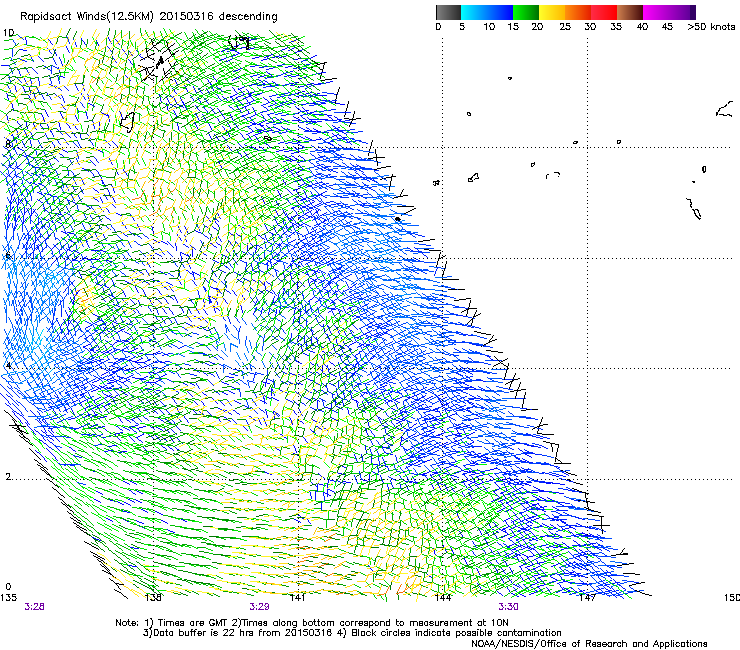
Task: Click the longitude label '141' on the bottom axis
Action: tap(297, 598)
